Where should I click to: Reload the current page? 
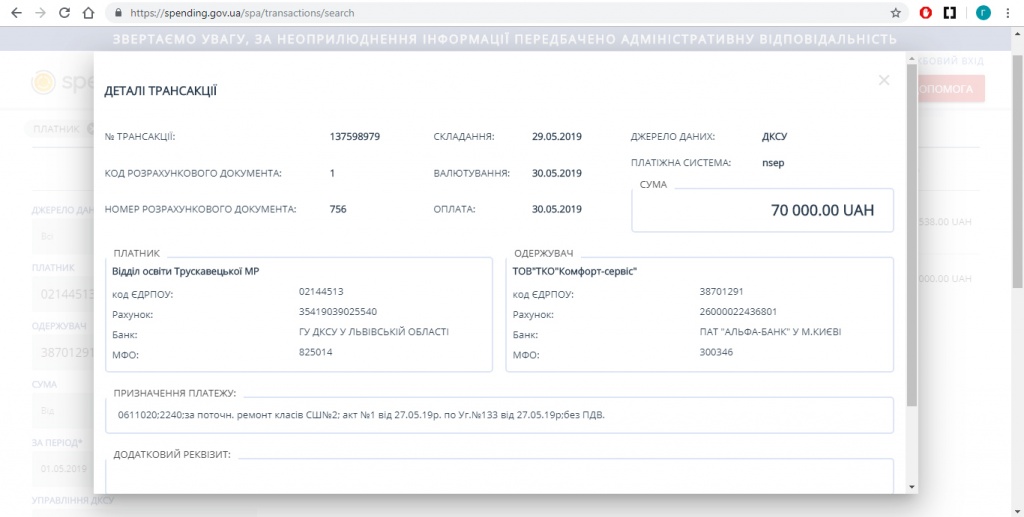point(64,13)
